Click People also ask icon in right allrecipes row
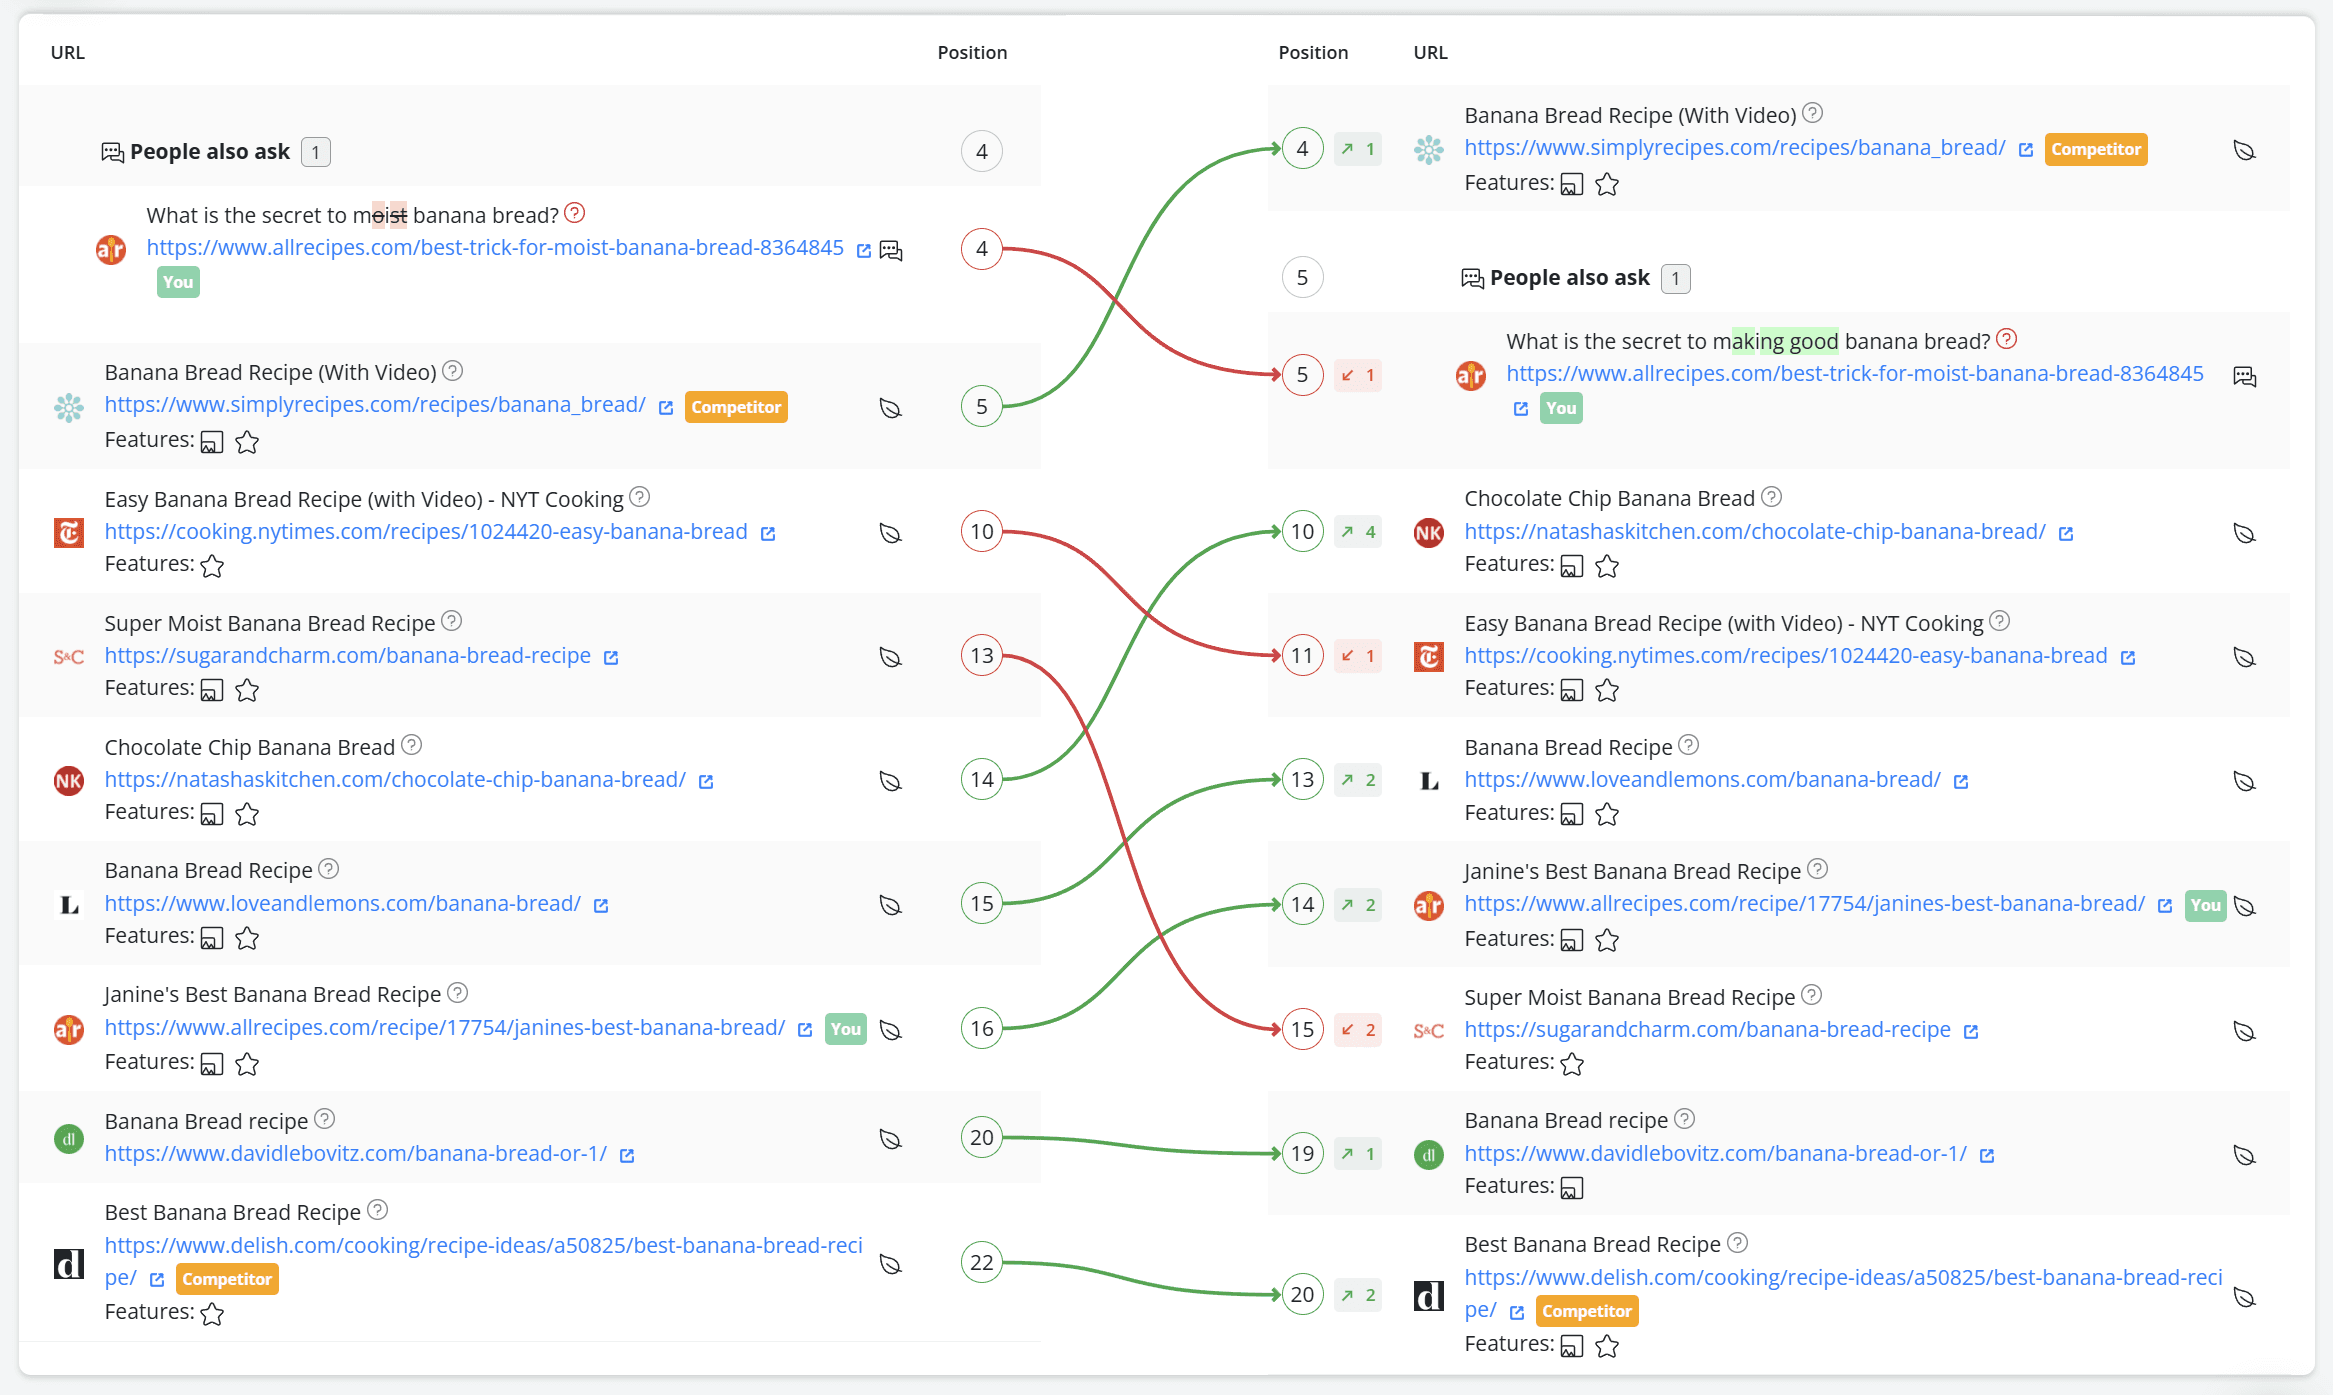Screen dimensions: 2333x1395 pos(2244,376)
